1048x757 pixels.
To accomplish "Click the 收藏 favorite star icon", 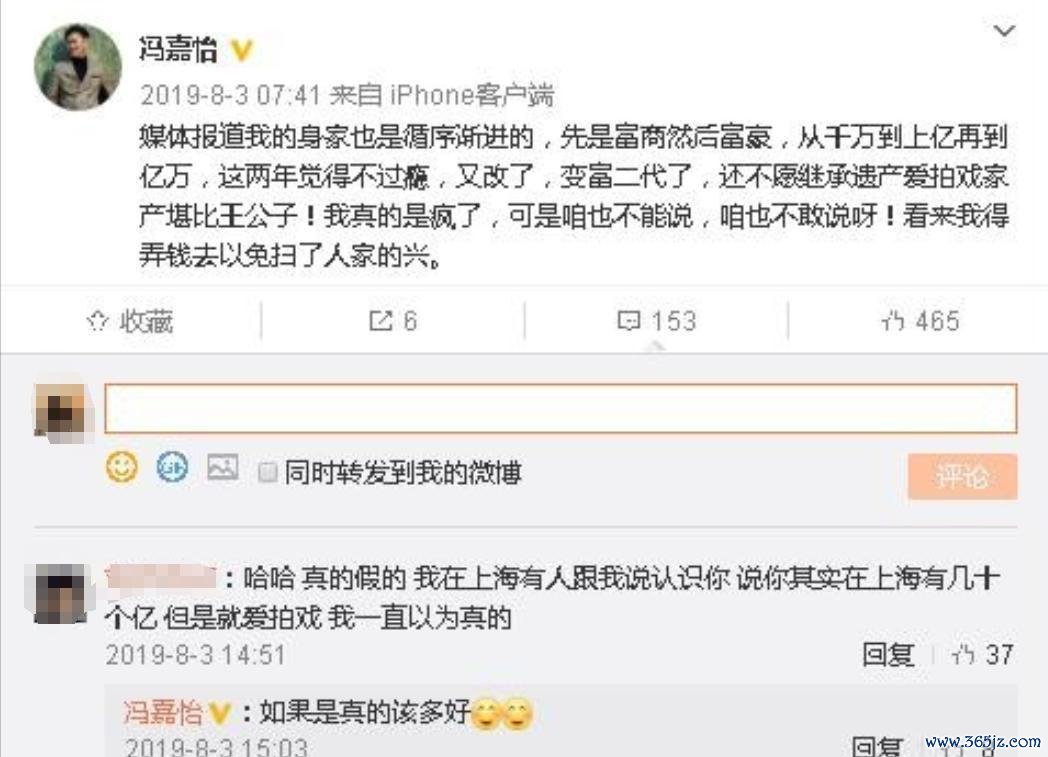I will pos(98,321).
